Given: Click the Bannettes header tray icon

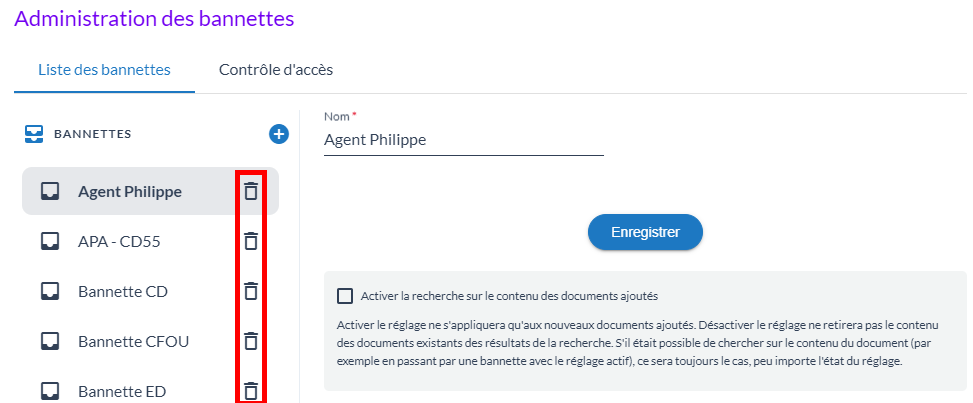Looking at the screenshot, I should (x=34, y=133).
